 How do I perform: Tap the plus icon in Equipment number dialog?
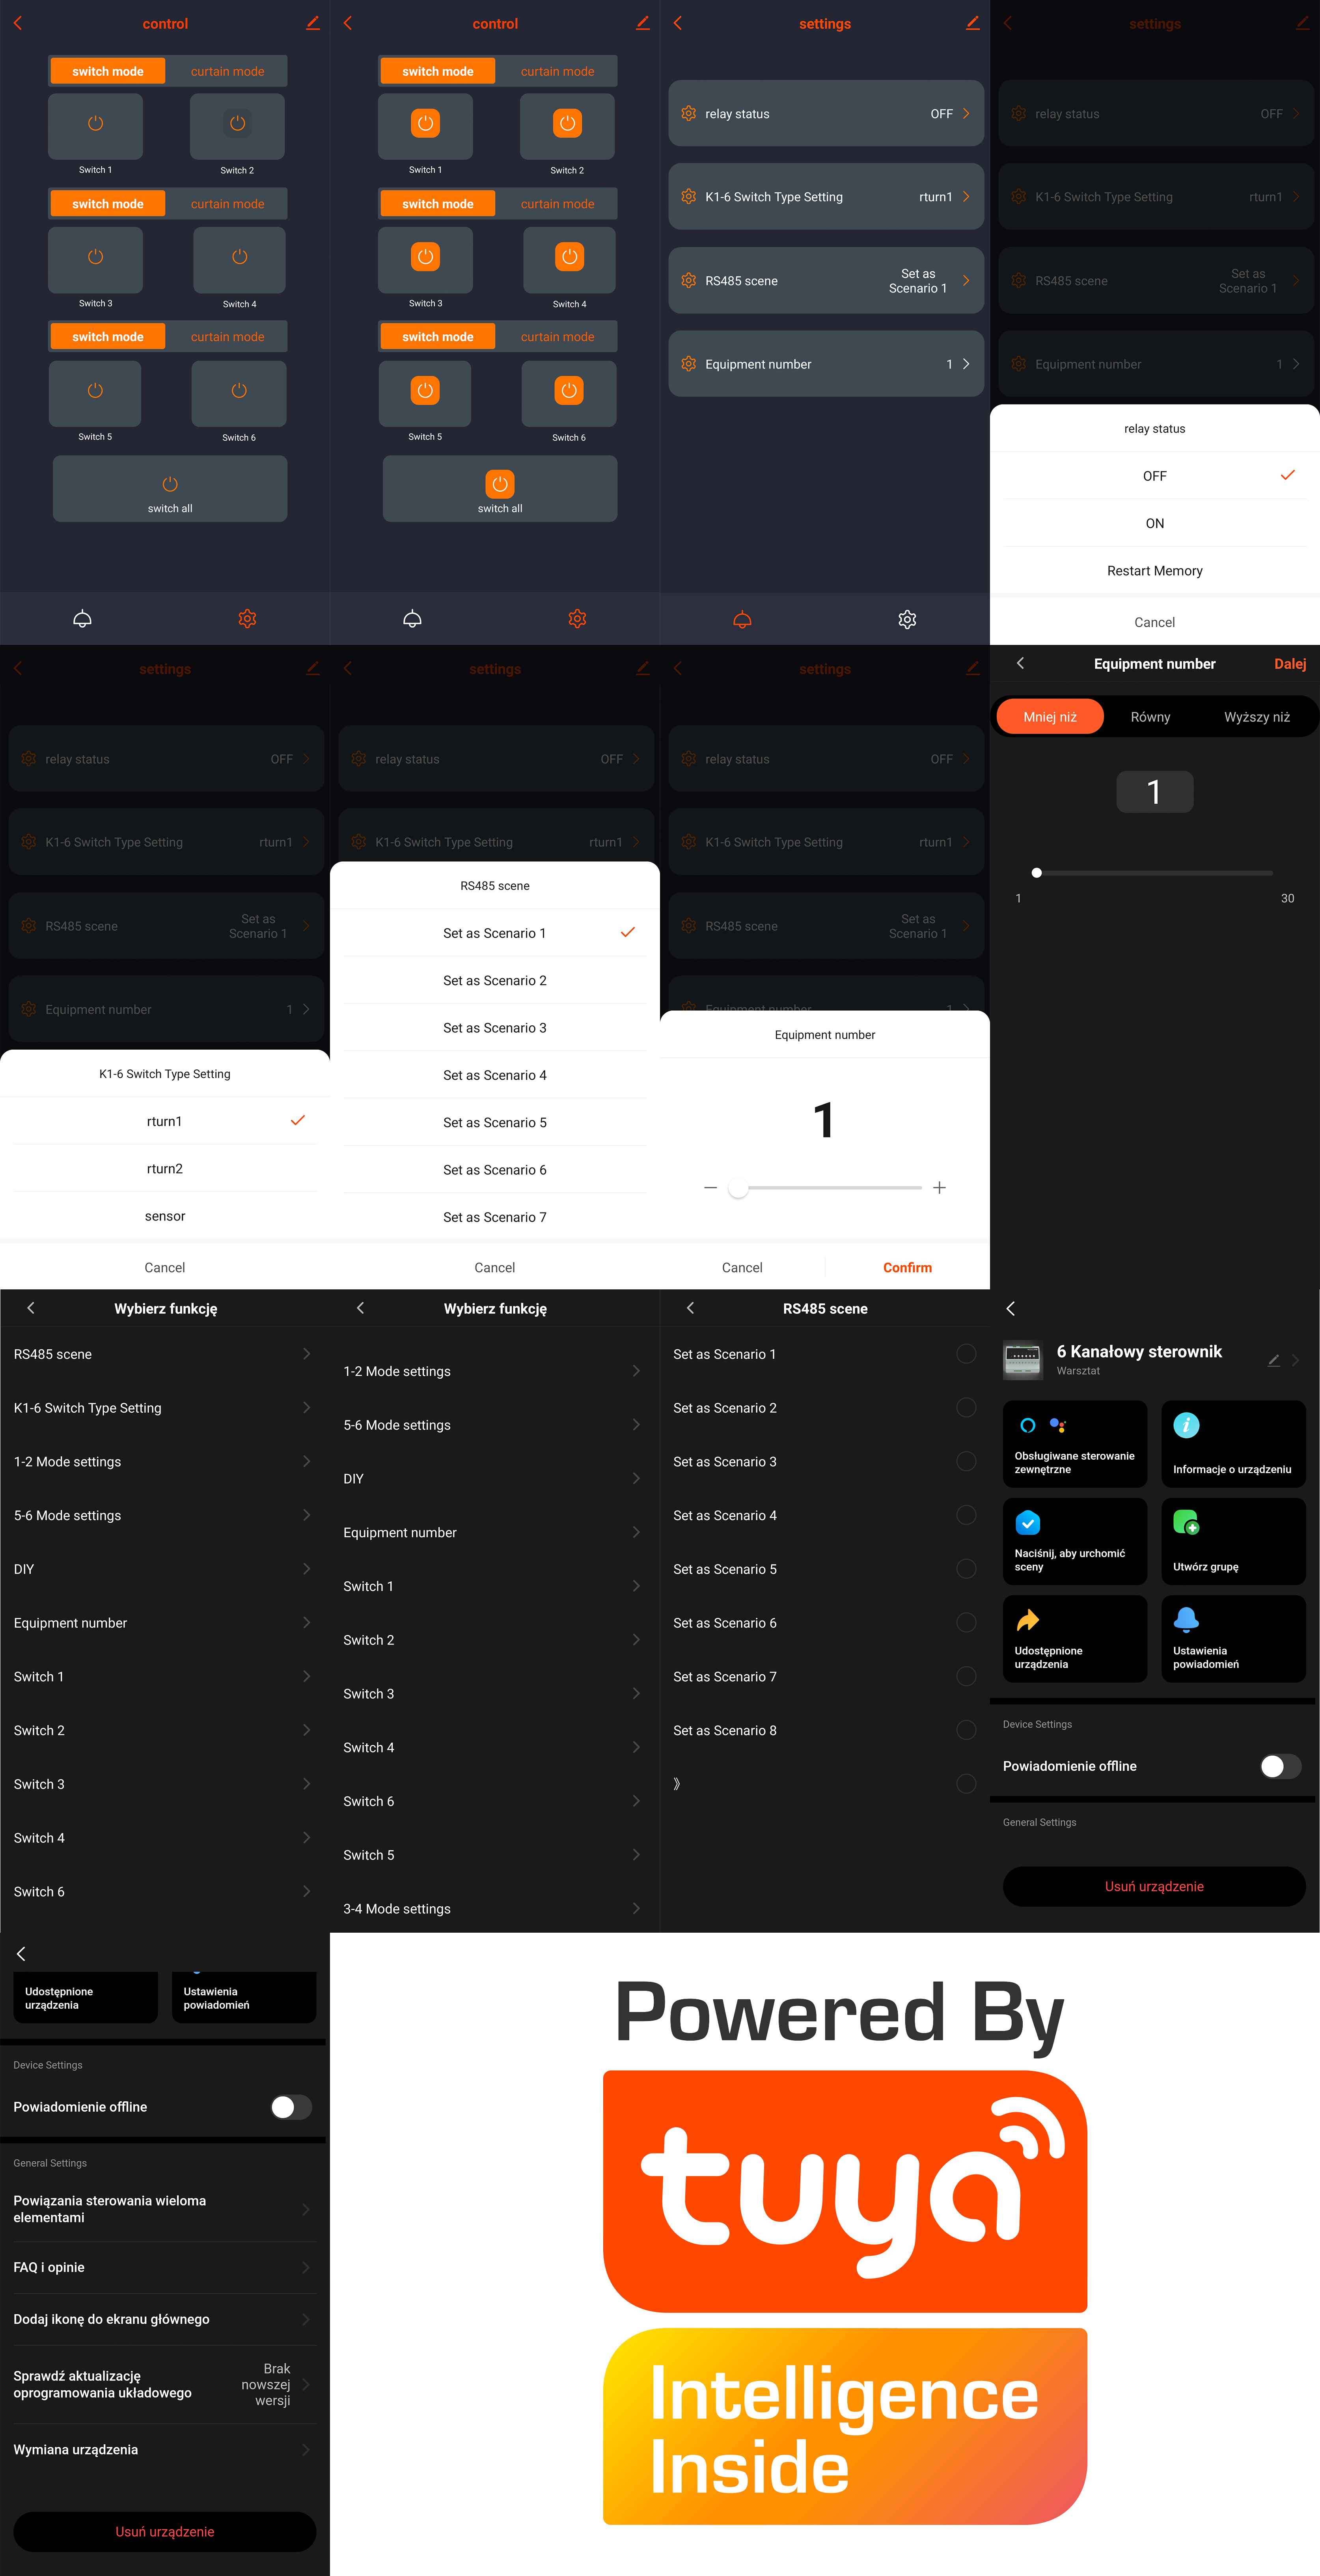point(939,1188)
